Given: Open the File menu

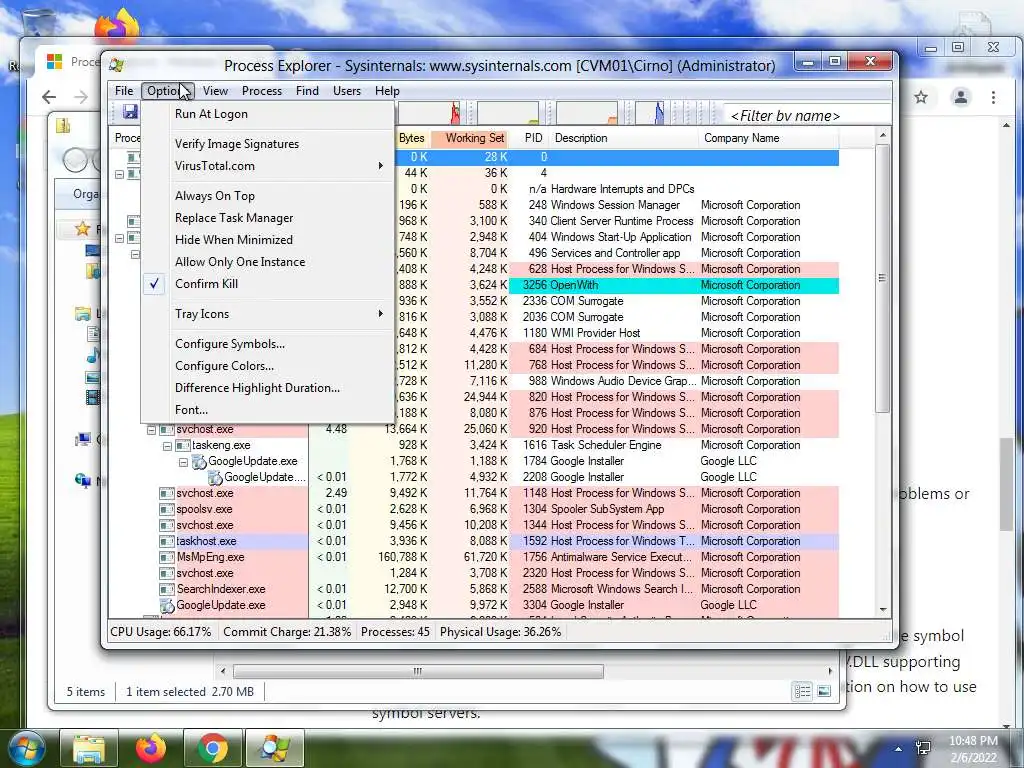Looking at the screenshot, I should click(x=124, y=91).
